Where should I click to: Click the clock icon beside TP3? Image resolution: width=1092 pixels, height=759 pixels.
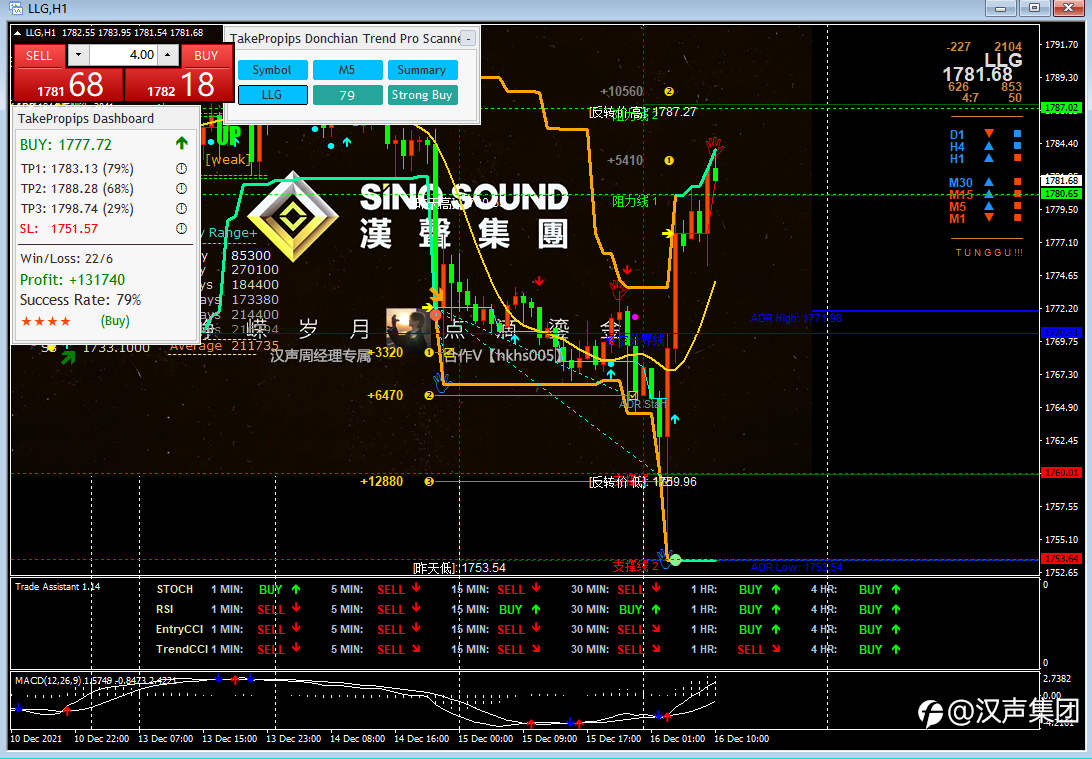pos(181,208)
